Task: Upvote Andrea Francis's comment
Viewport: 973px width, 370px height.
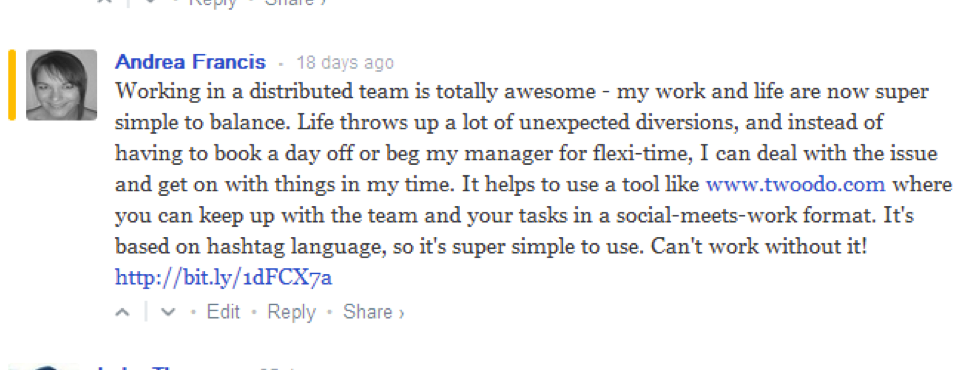Action: point(123,312)
